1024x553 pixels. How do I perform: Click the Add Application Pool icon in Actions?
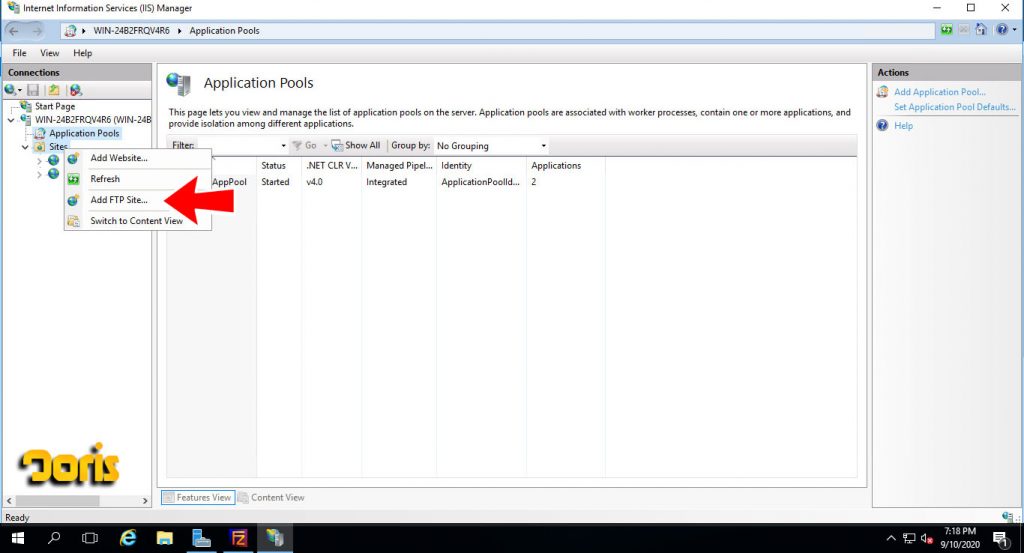[882, 92]
